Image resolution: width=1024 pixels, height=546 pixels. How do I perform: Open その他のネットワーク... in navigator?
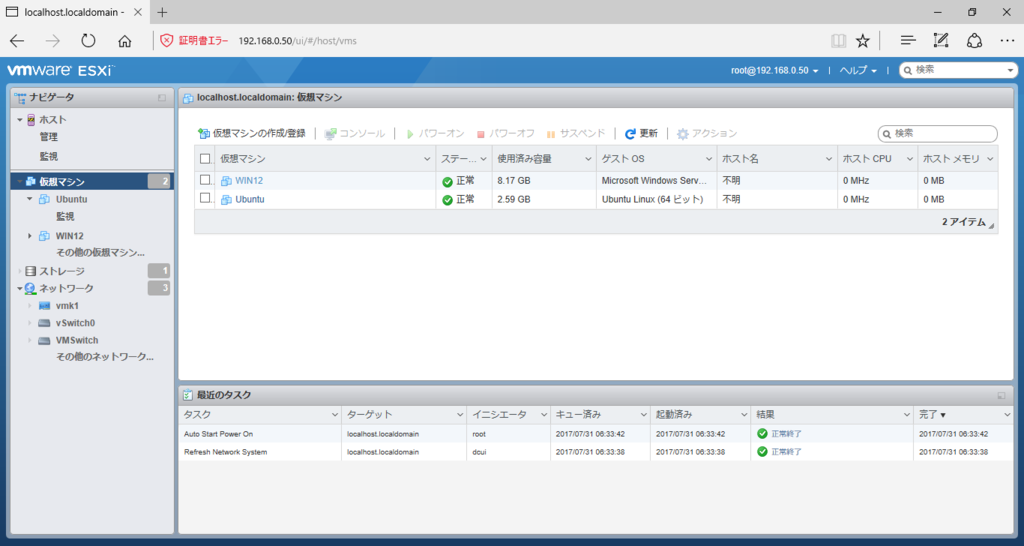pos(104,357)
